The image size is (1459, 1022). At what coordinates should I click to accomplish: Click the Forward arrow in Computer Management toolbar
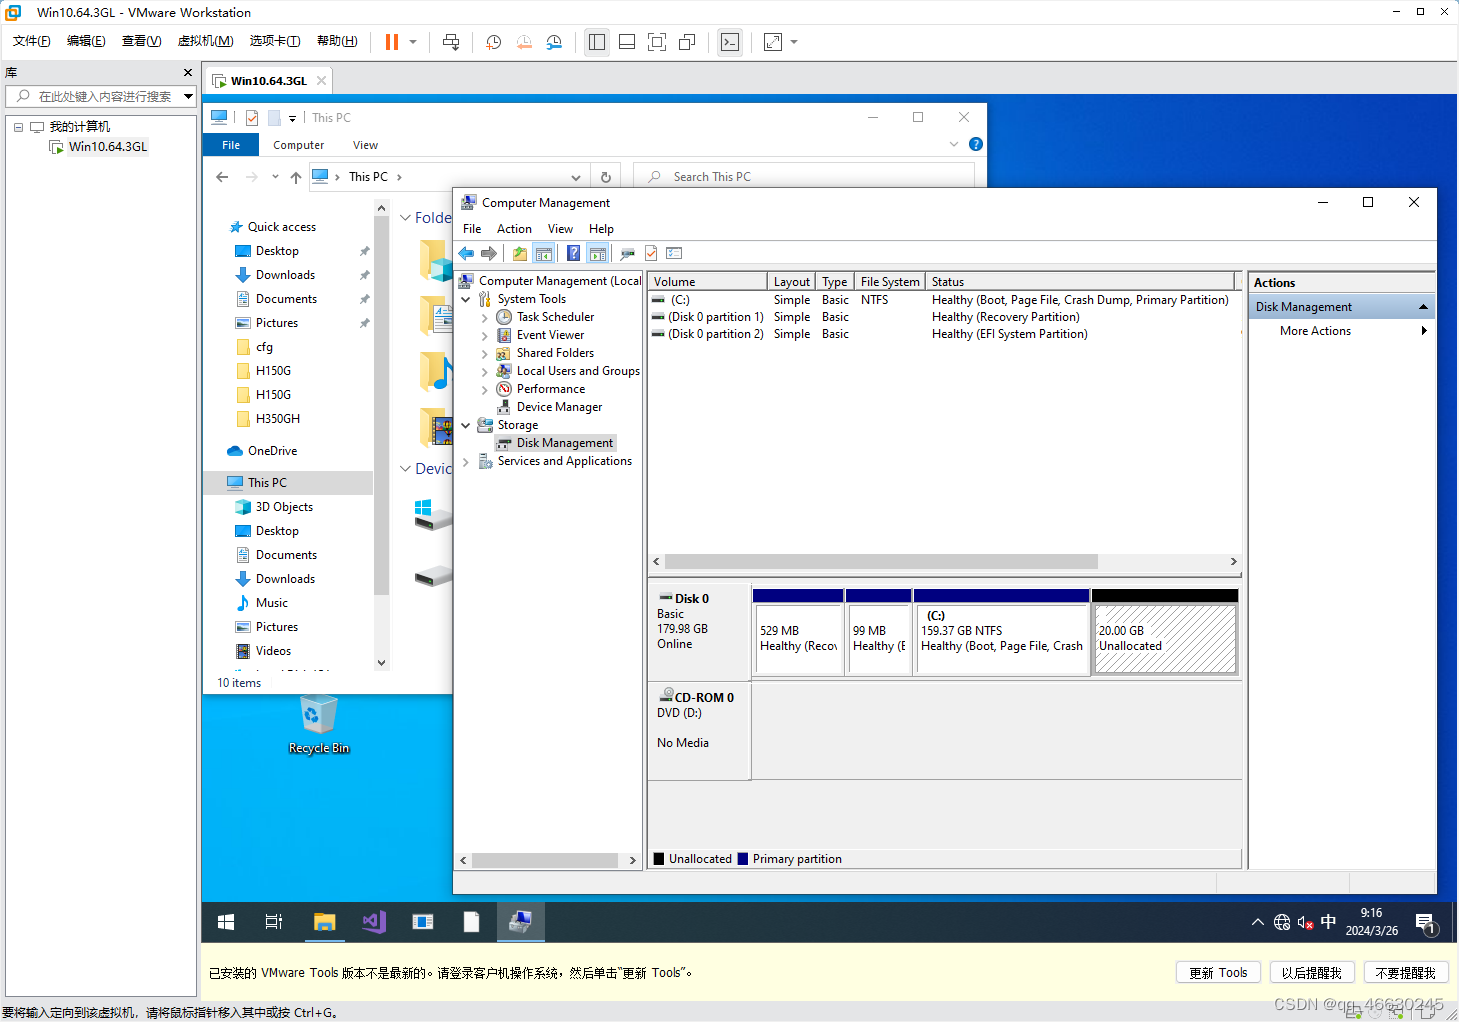(489, 254)
